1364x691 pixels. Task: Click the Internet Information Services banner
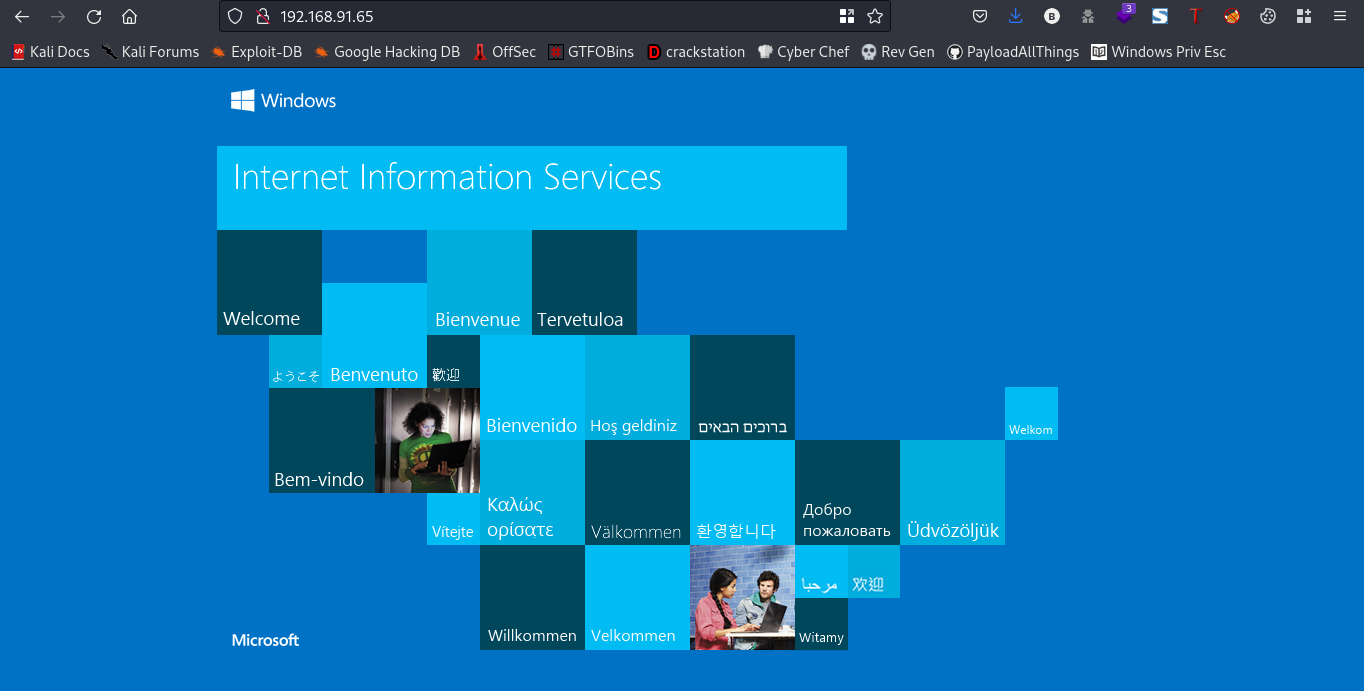pos(532,188)
